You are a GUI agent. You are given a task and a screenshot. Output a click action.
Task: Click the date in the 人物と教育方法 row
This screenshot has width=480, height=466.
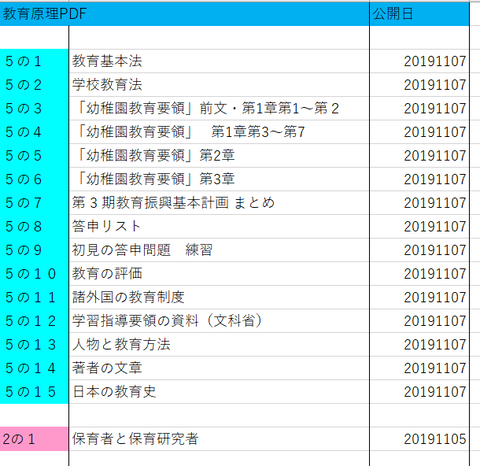[x=419, y=345]
